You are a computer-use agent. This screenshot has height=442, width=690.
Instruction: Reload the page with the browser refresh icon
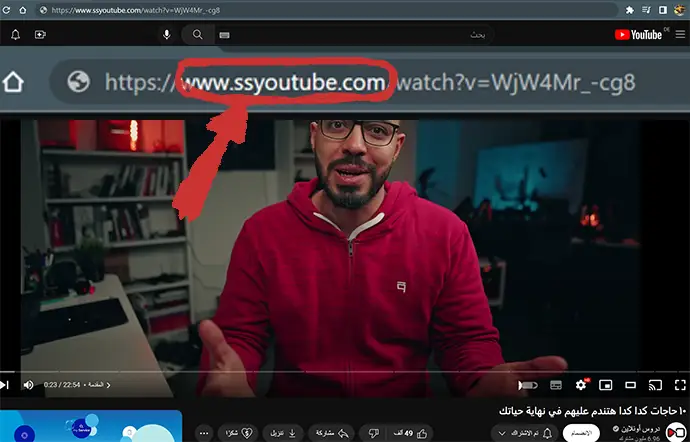[x=5, y=10]
